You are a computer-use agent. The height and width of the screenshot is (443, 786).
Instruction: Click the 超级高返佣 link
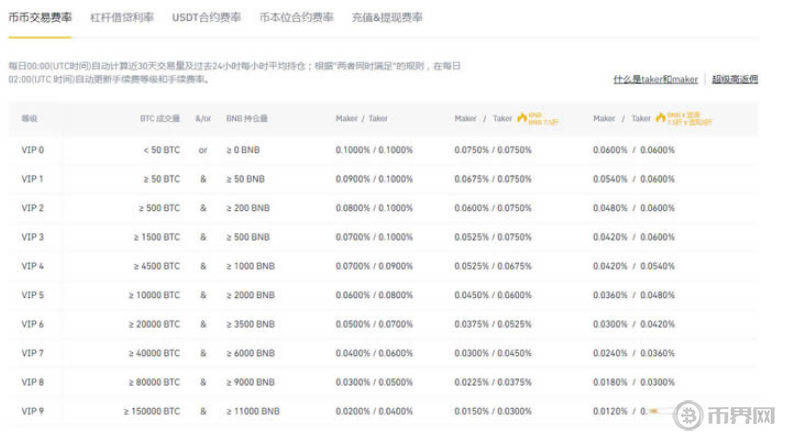735,79
